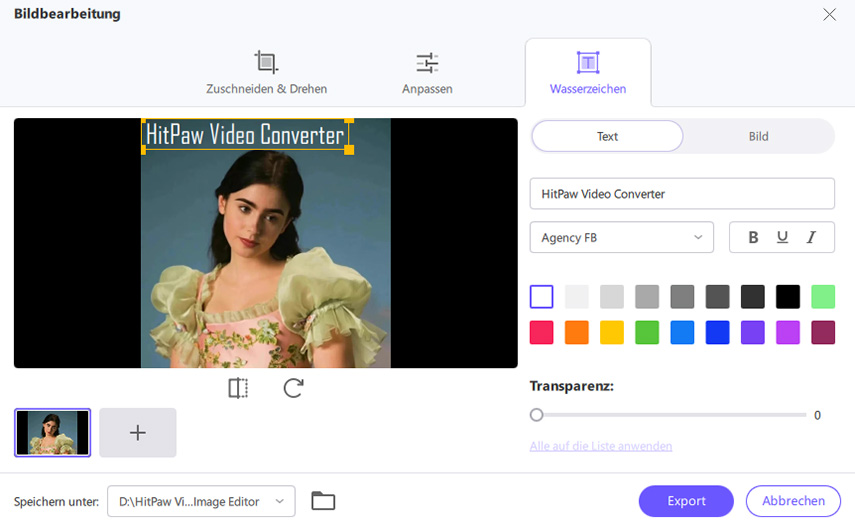Screen dimensions: 855x526
Task: Click the Transparenz slider handle
Action: pos(537,415)
